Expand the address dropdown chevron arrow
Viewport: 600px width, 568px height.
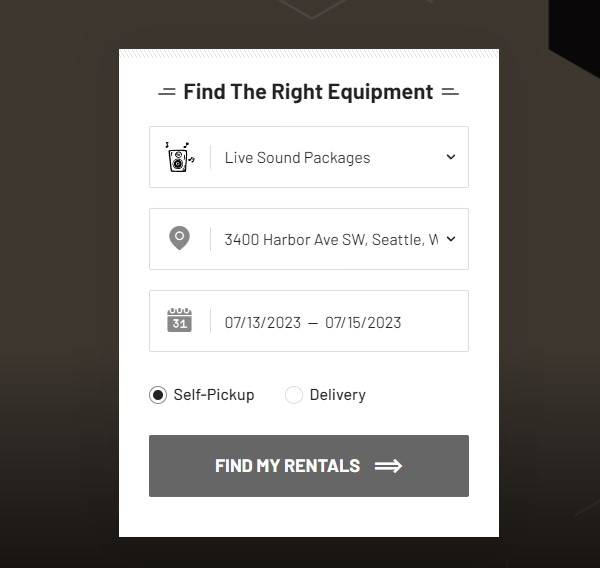coord(450,239)
